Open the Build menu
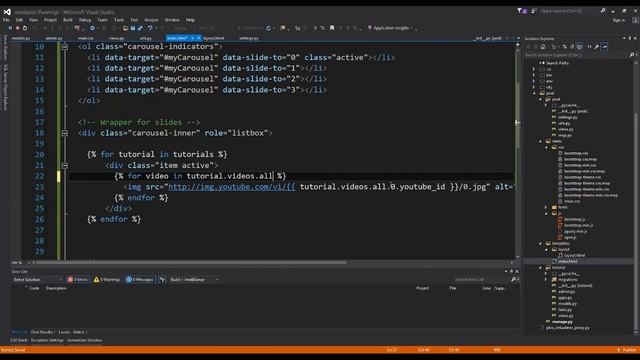This screenshot has width=640, height=360. click(68, 20)
